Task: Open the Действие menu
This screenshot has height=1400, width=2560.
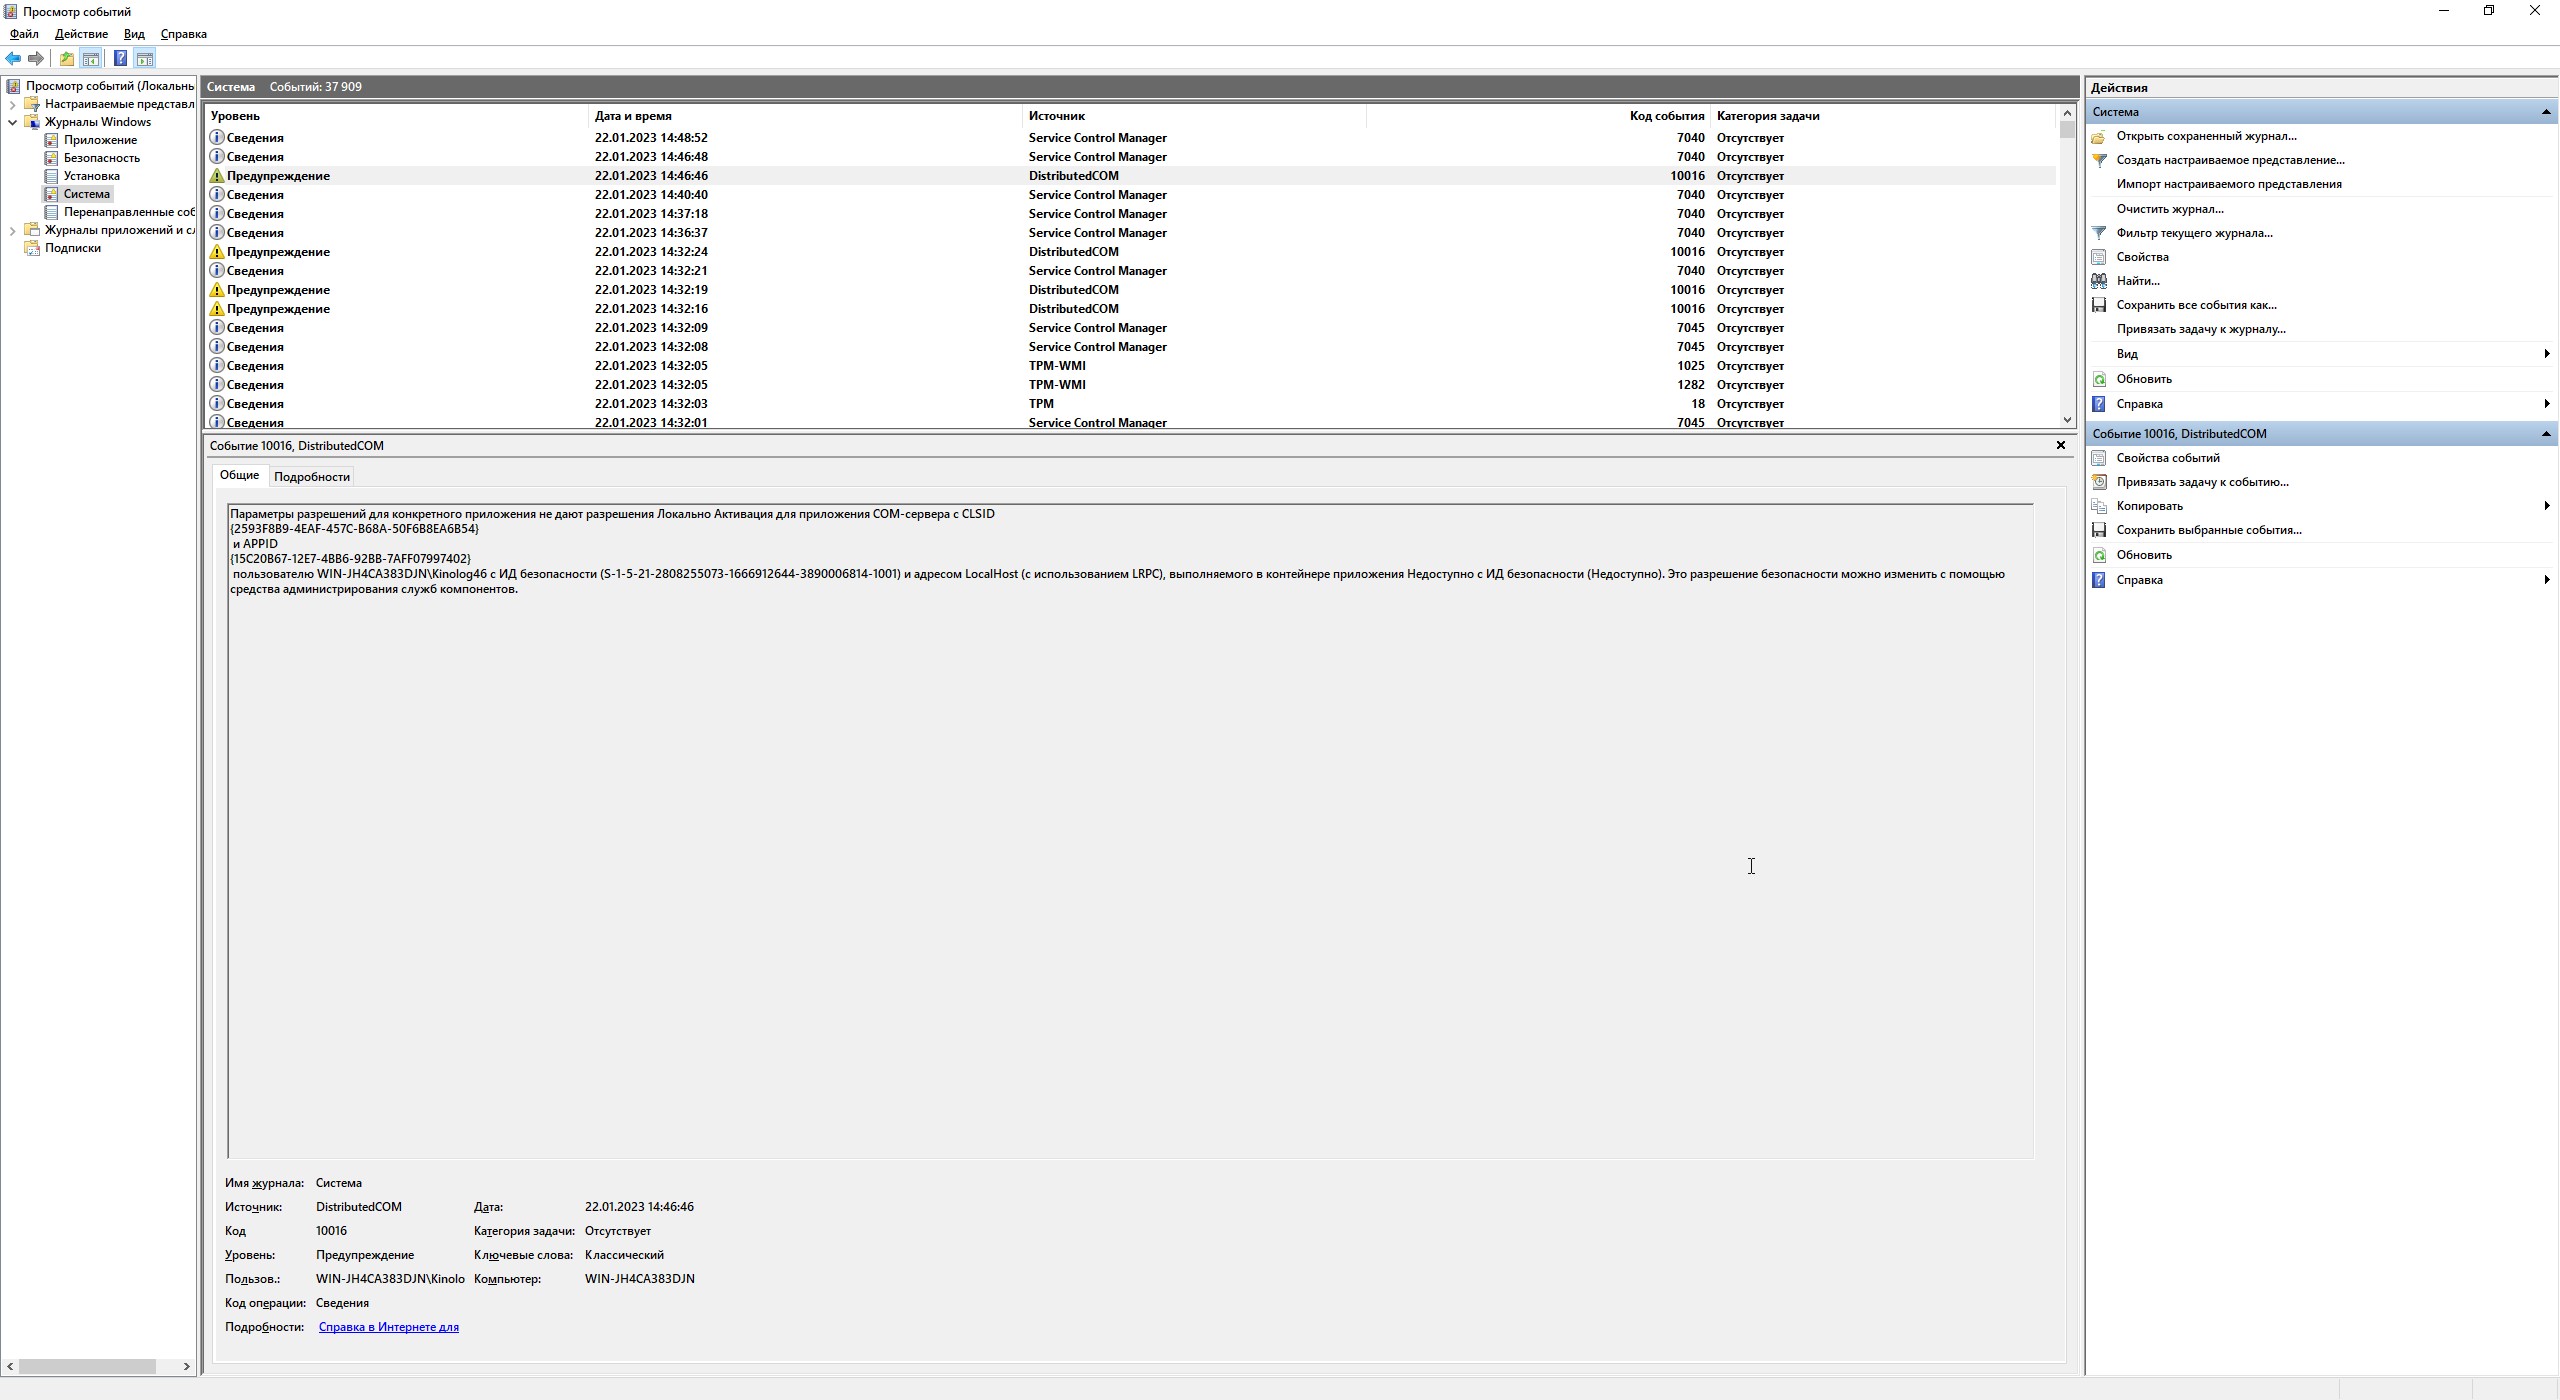Action: click(81, 34)
